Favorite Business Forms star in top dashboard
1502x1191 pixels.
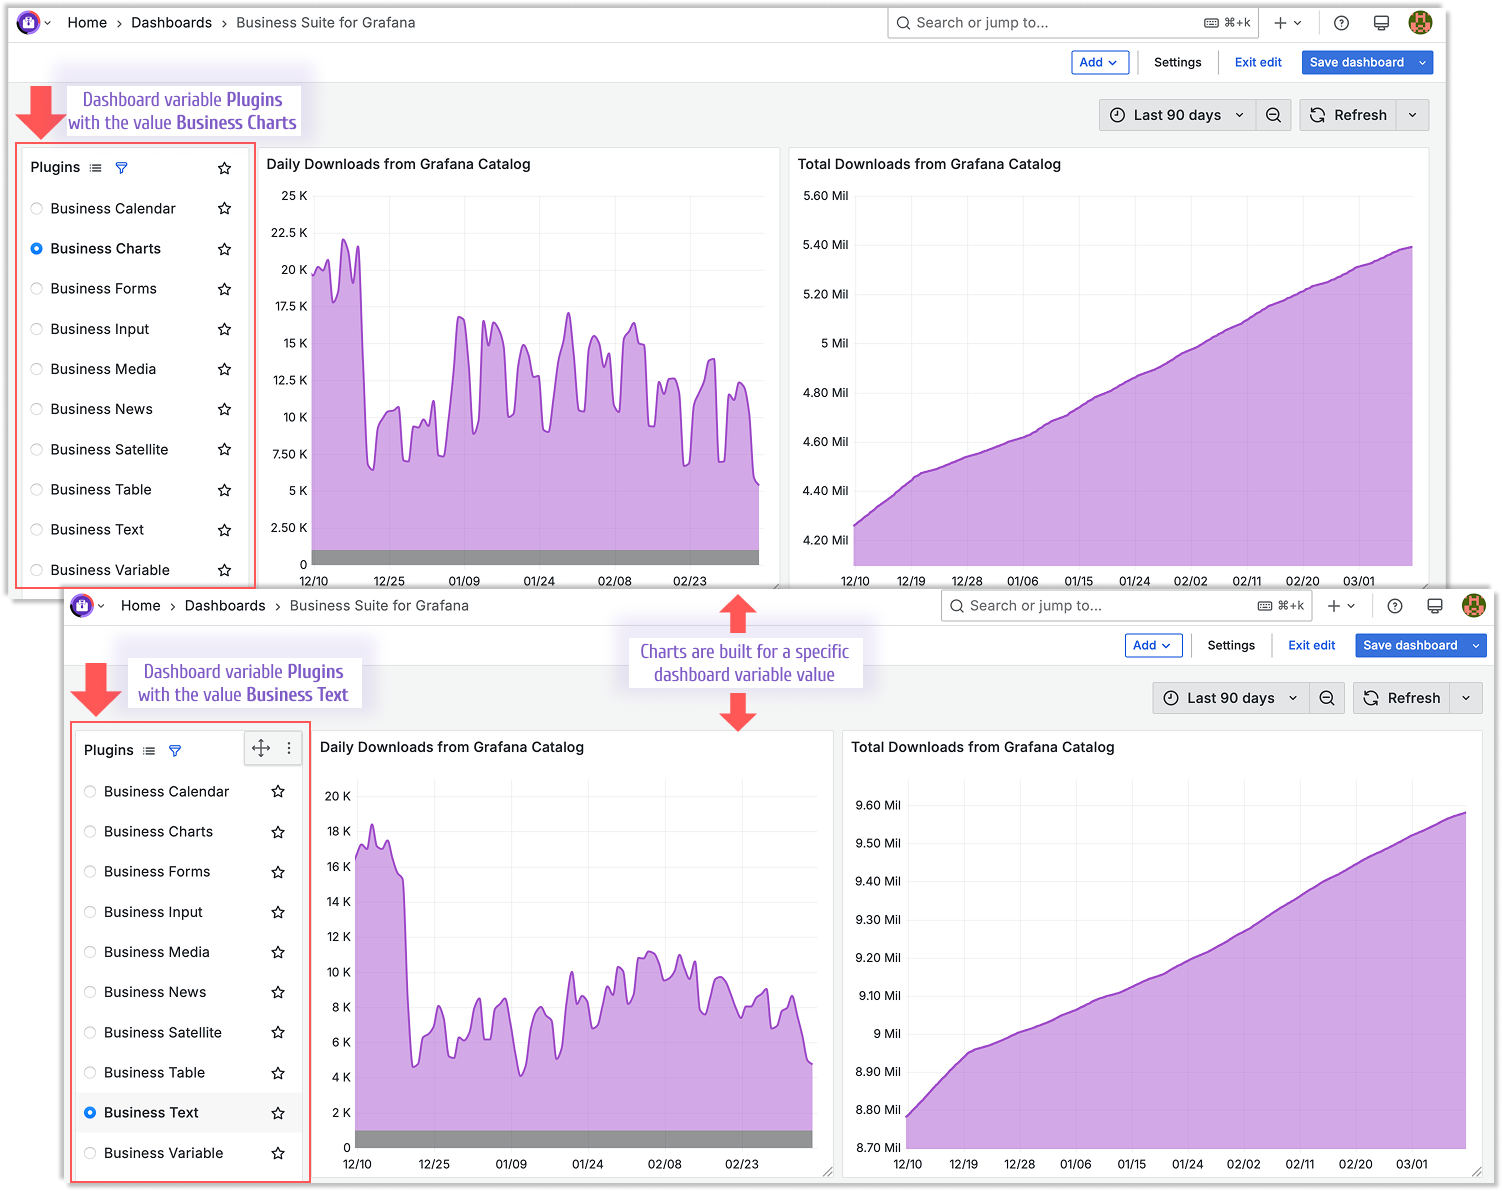224,289
